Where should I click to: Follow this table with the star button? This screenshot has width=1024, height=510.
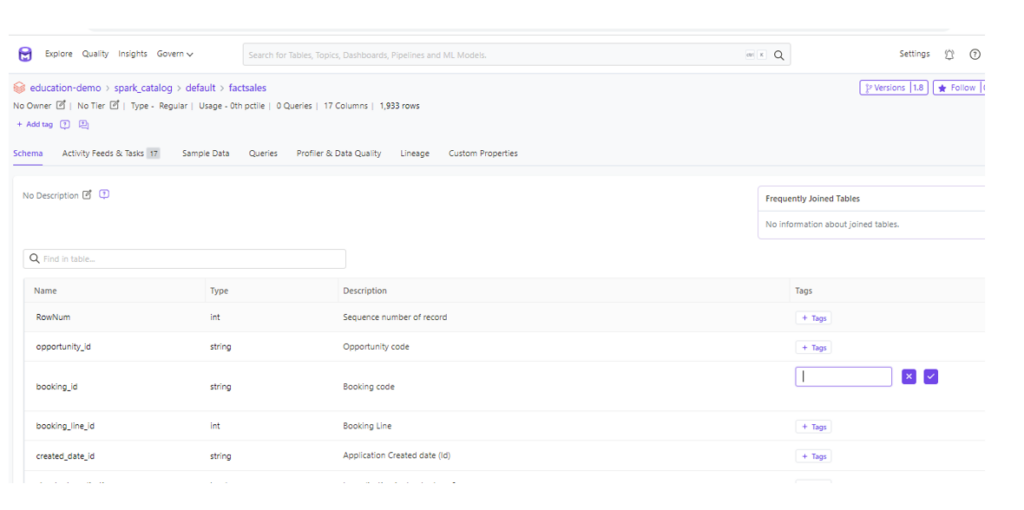(x=957, y=88)
